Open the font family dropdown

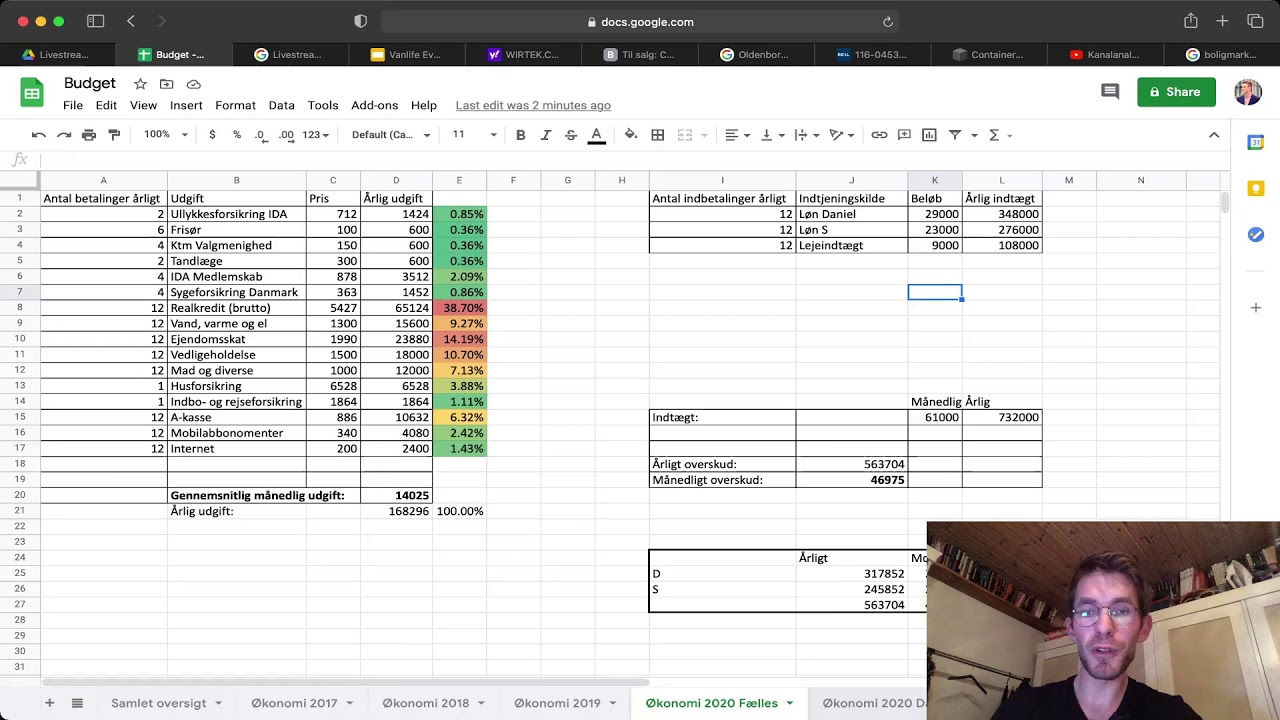(x=391, y=135)
